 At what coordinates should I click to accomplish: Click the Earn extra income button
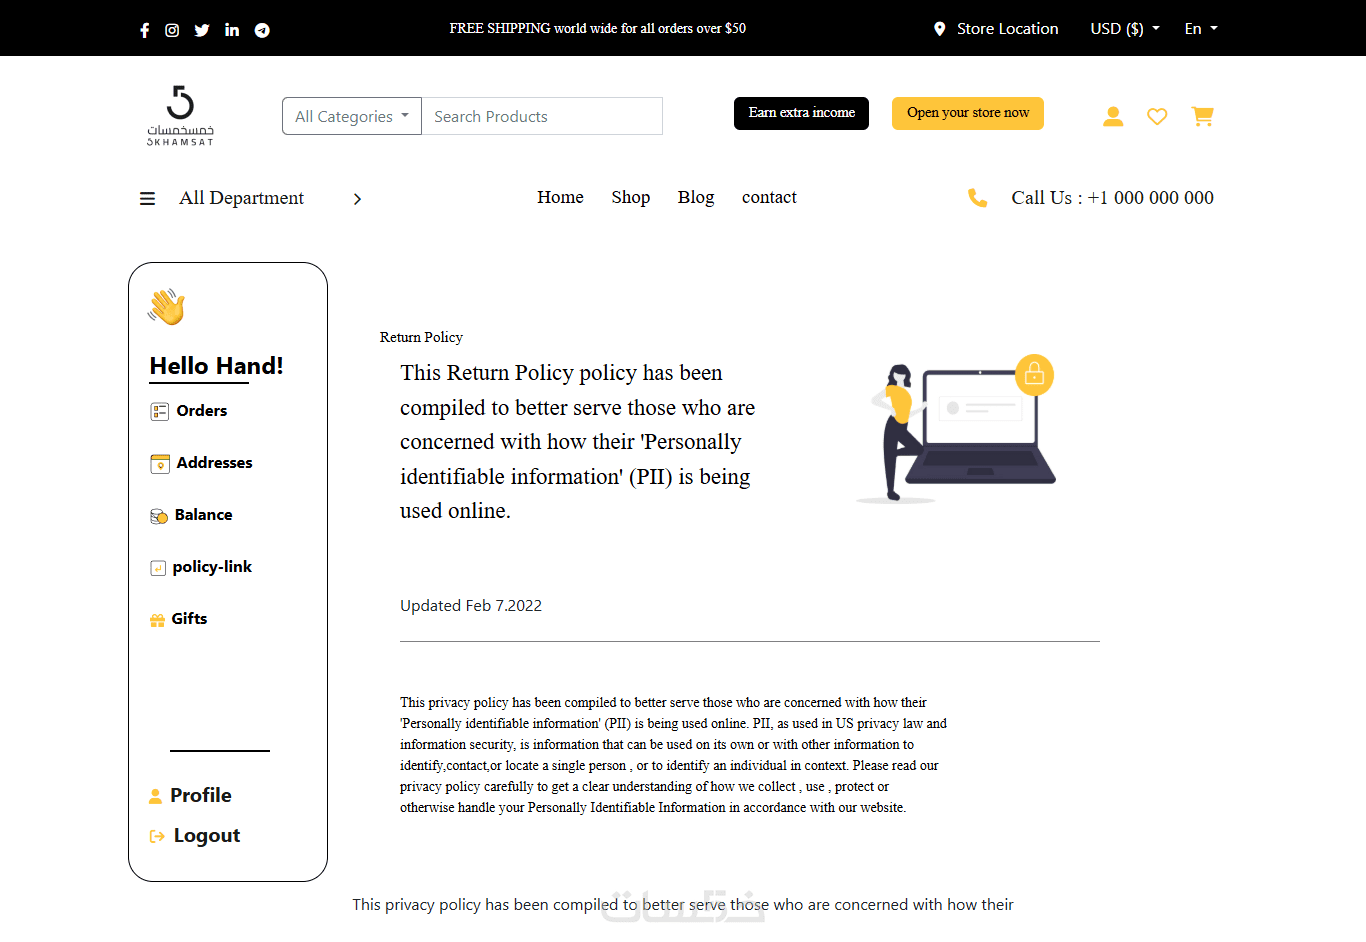click(x=801, y=113)
